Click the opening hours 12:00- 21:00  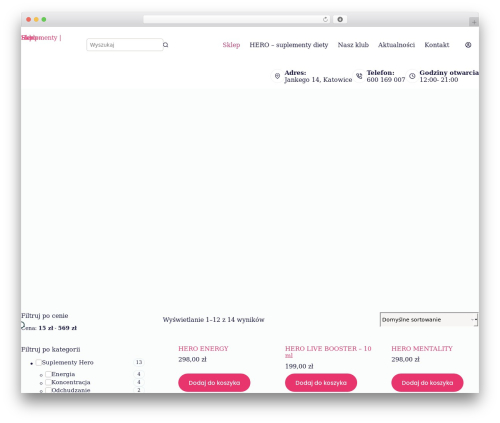[439, 80]
